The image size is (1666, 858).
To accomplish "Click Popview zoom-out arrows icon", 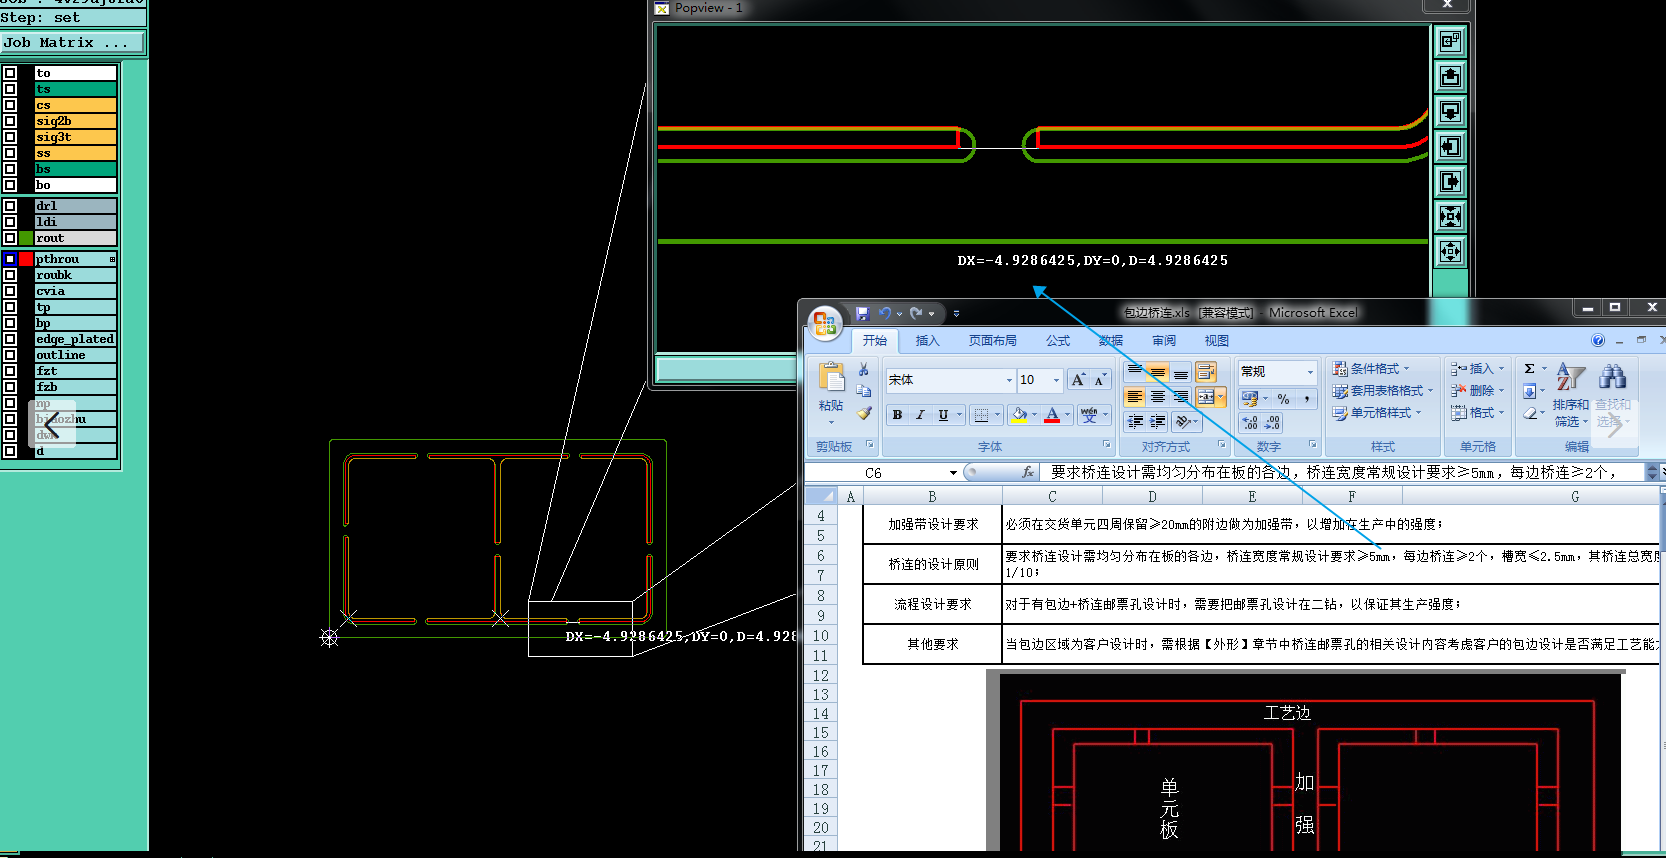I will coord(1450,216).
